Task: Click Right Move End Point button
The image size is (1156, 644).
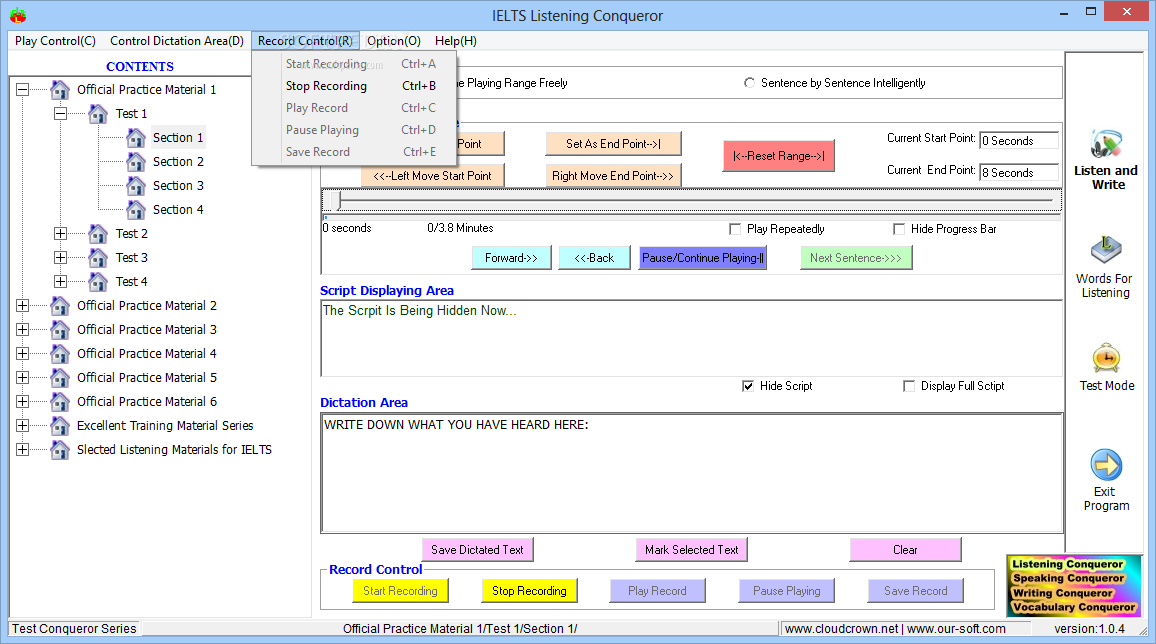Action: (613, 176)
